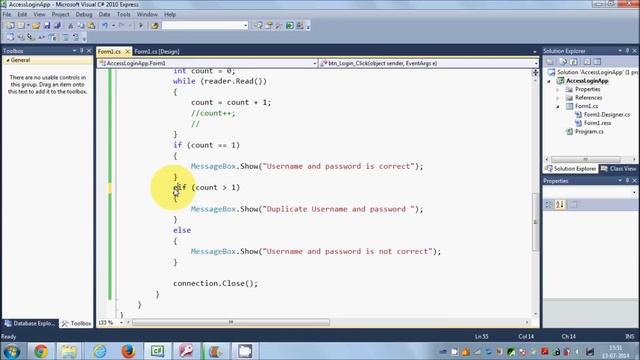Click Alphabetical sort icon in Properties

click(560, 204)
